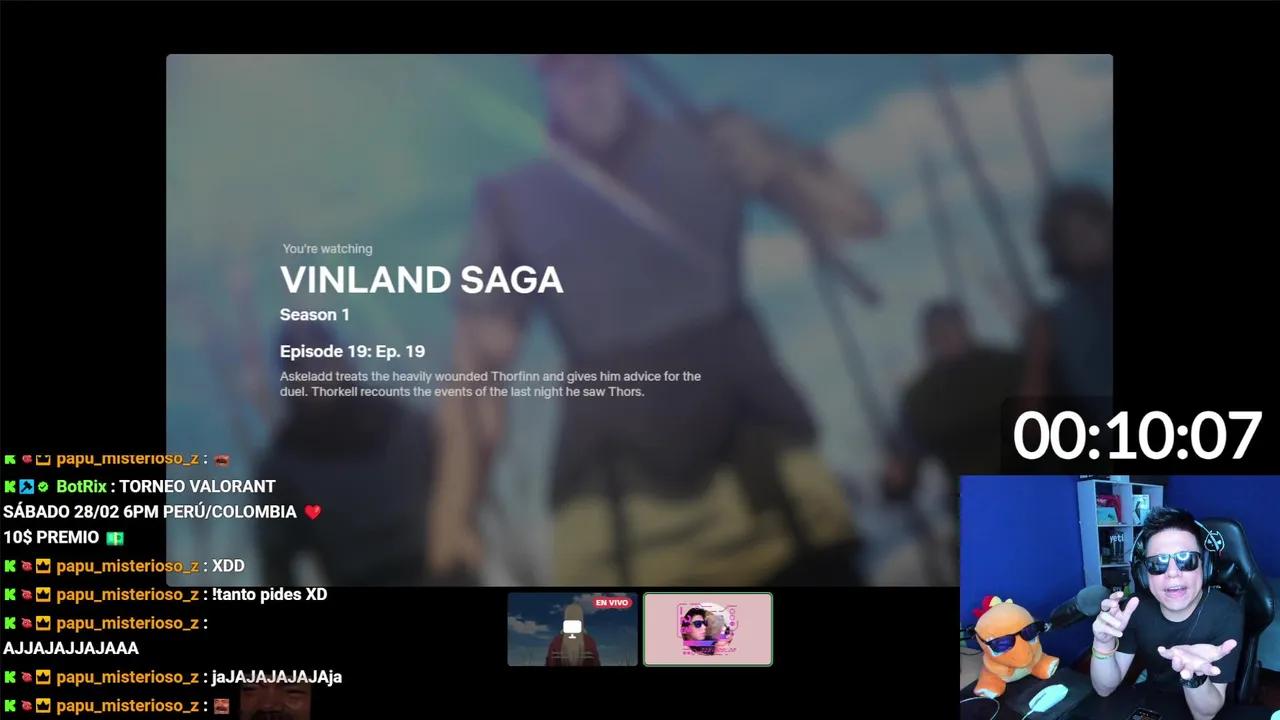Click the green Kick K icon in BotRix row
Screen dimensions: 1280x720
coord(10,487)
